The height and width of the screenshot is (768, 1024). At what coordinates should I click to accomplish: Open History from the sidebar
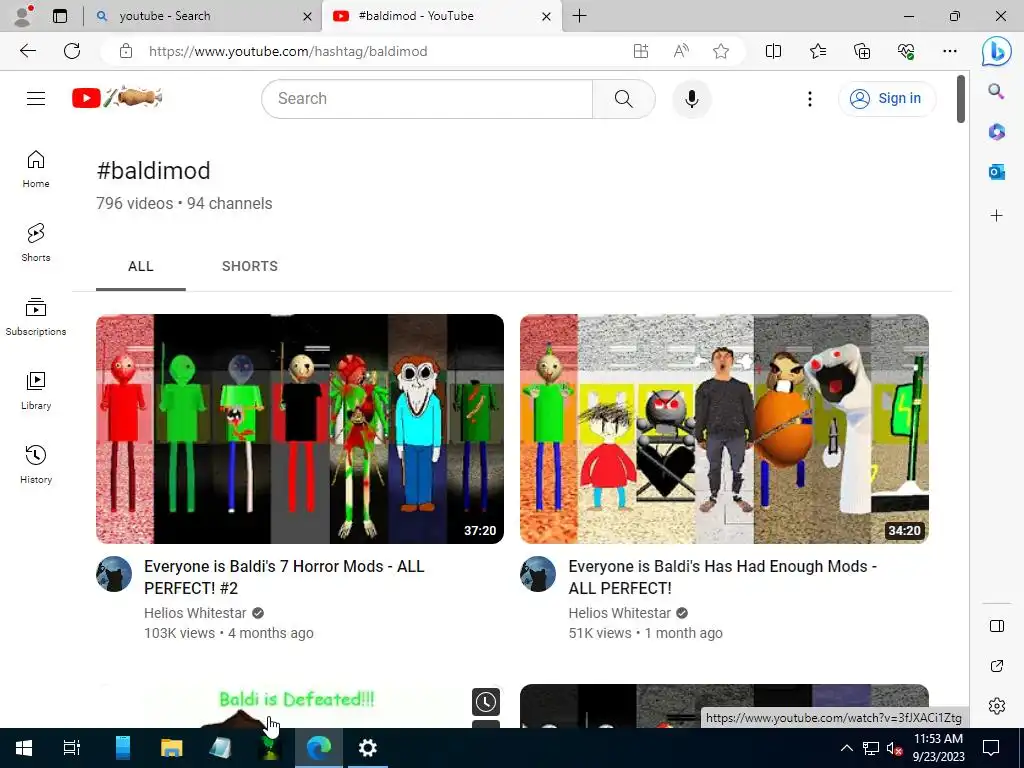36,464
